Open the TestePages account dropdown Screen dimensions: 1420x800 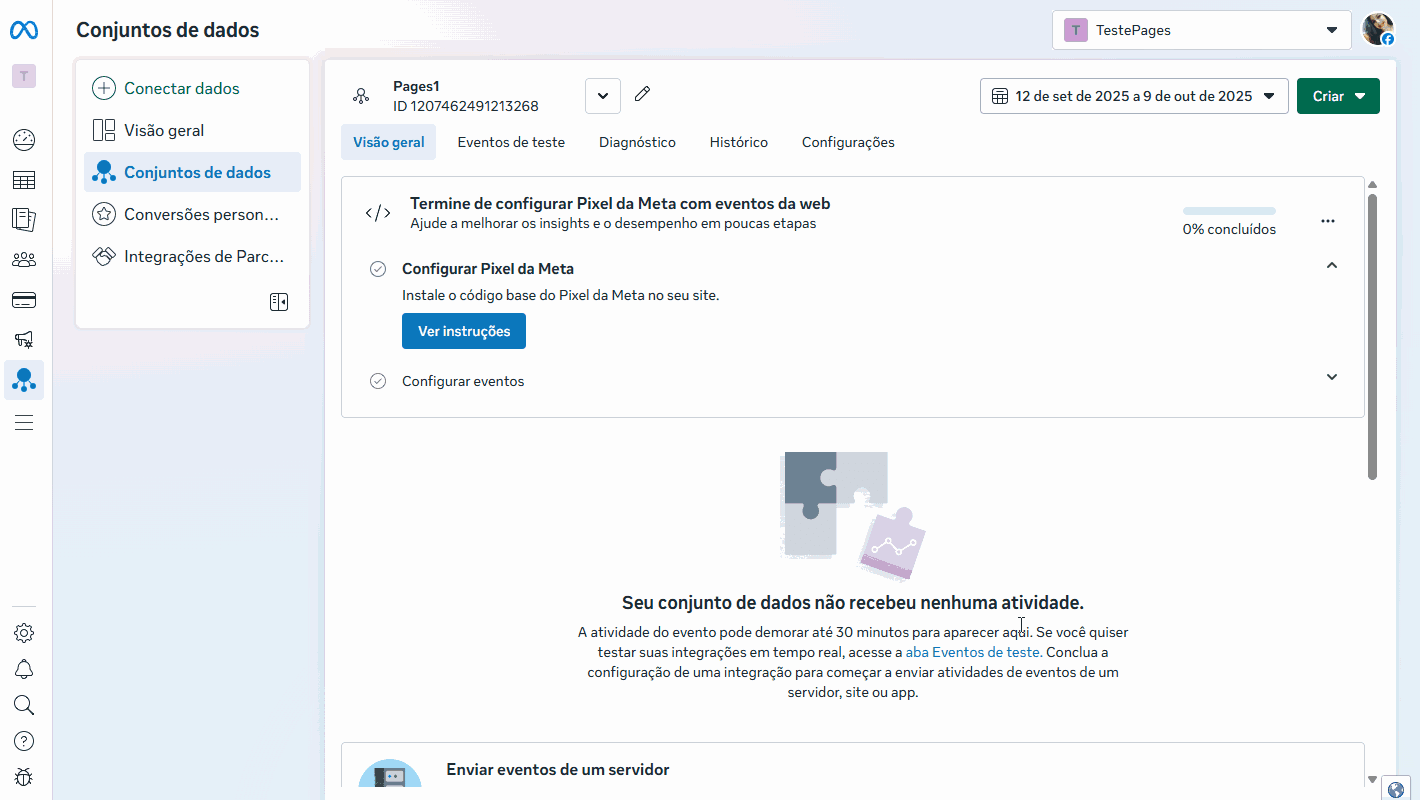1200,29
